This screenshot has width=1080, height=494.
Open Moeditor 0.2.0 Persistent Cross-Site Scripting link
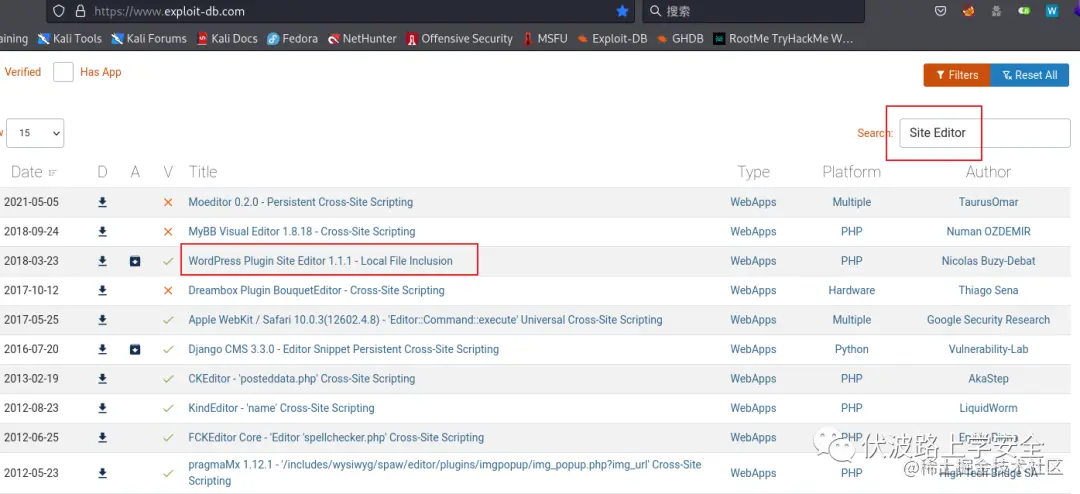tap(300, 202)
